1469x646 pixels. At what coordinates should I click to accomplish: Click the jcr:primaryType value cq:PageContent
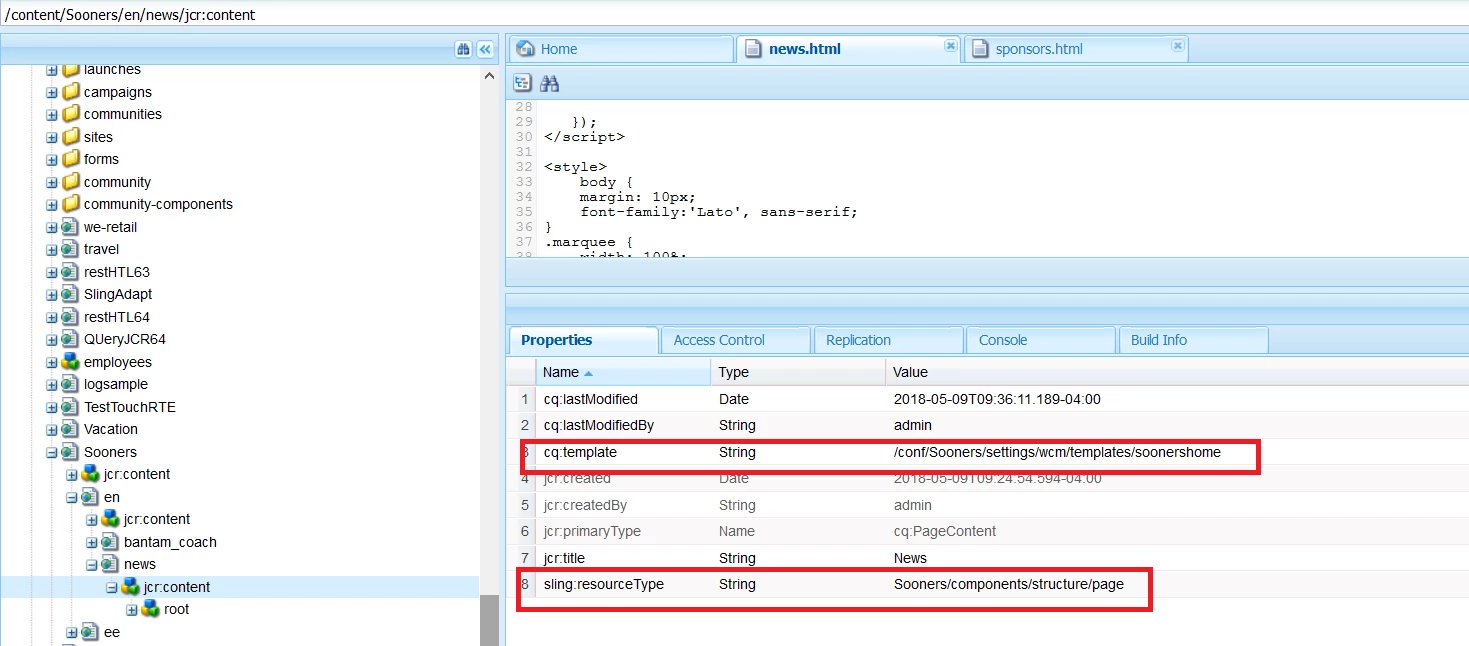pos(945,531)
